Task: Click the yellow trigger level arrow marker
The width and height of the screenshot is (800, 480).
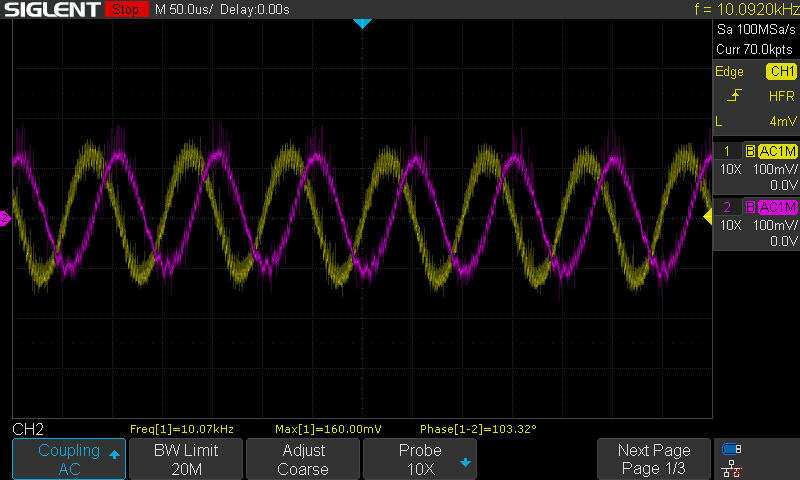Action: [x=708, y=217]
